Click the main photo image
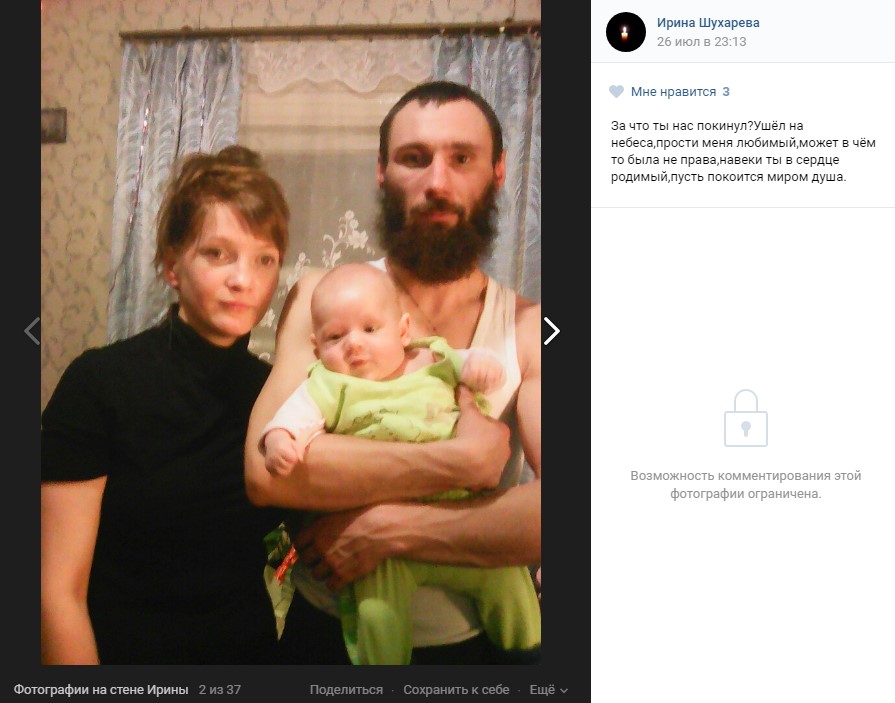This screenshot has height=703, width=895. (x=291, y=332)
